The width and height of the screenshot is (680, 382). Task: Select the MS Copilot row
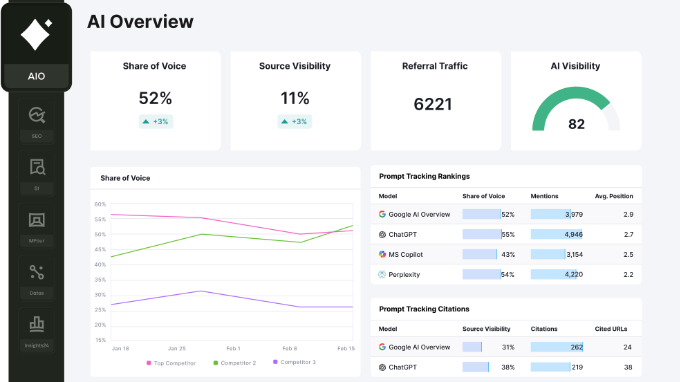(x=506, y=255)
